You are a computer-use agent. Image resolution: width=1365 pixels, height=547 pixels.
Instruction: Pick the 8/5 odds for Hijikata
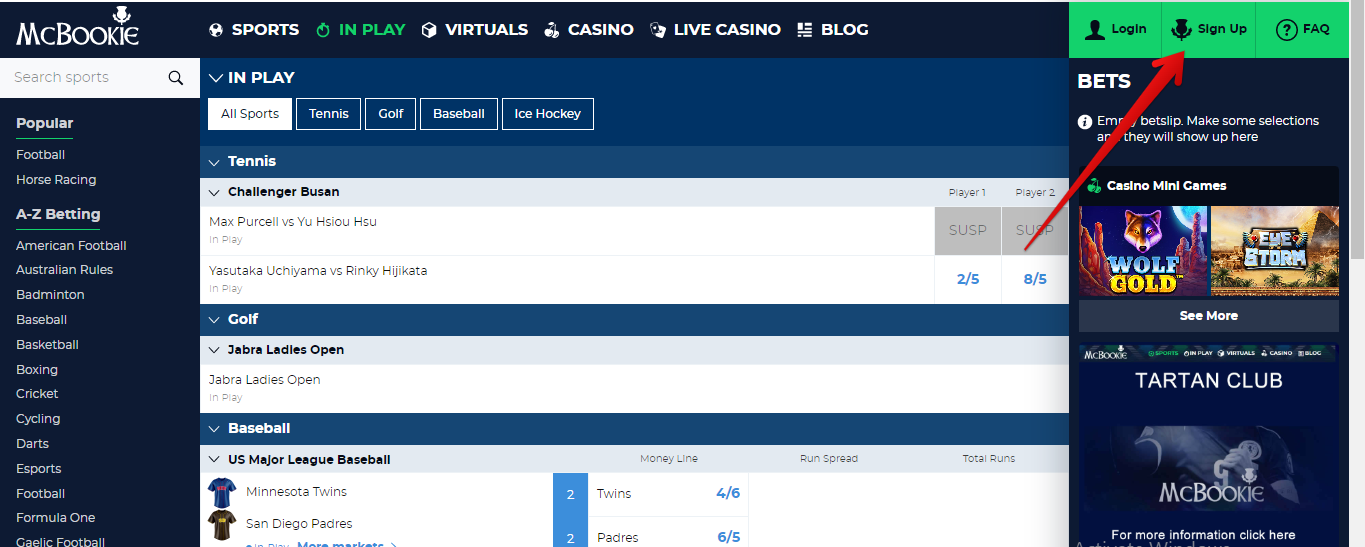pos(1035,280)
